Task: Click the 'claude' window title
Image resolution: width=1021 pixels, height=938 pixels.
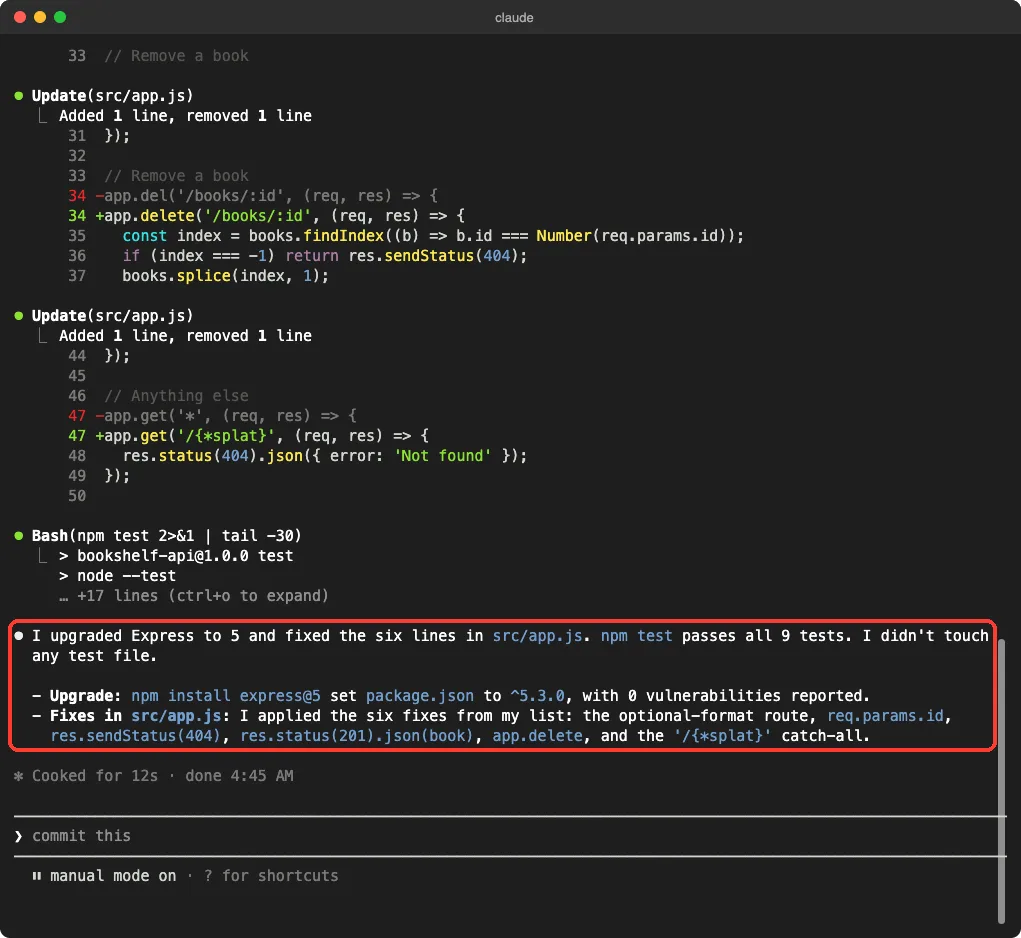Action: 514,18
